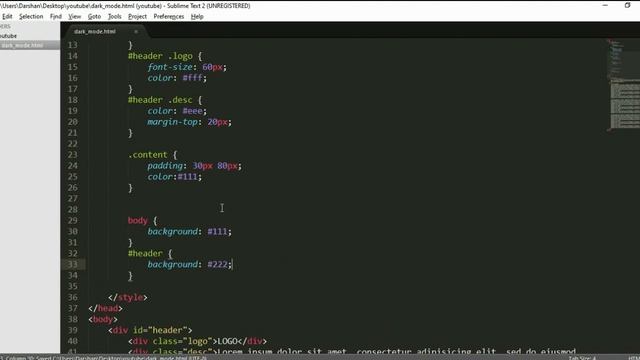This screenshot has height=360, width=640.
Task: Open the Tools menu
Action: click(x=115, y=17)
